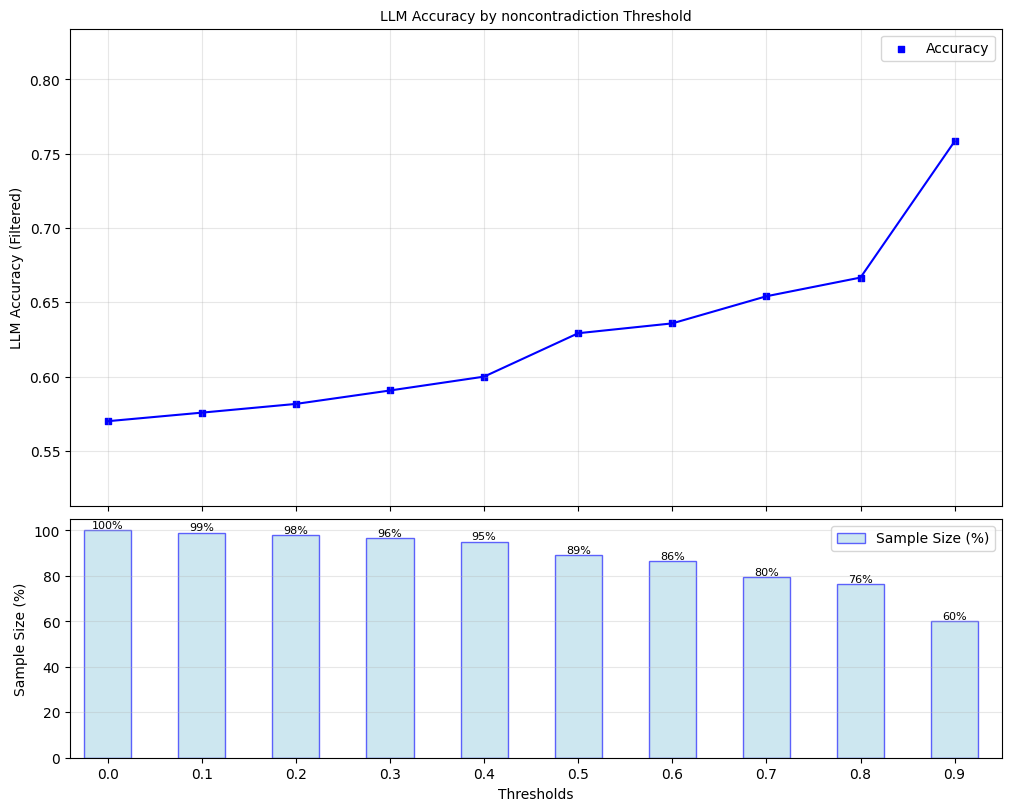The image size is (1011, 811).
Task: Click the Sample Size (%) legend text
Action: click(x=932, y=538)
